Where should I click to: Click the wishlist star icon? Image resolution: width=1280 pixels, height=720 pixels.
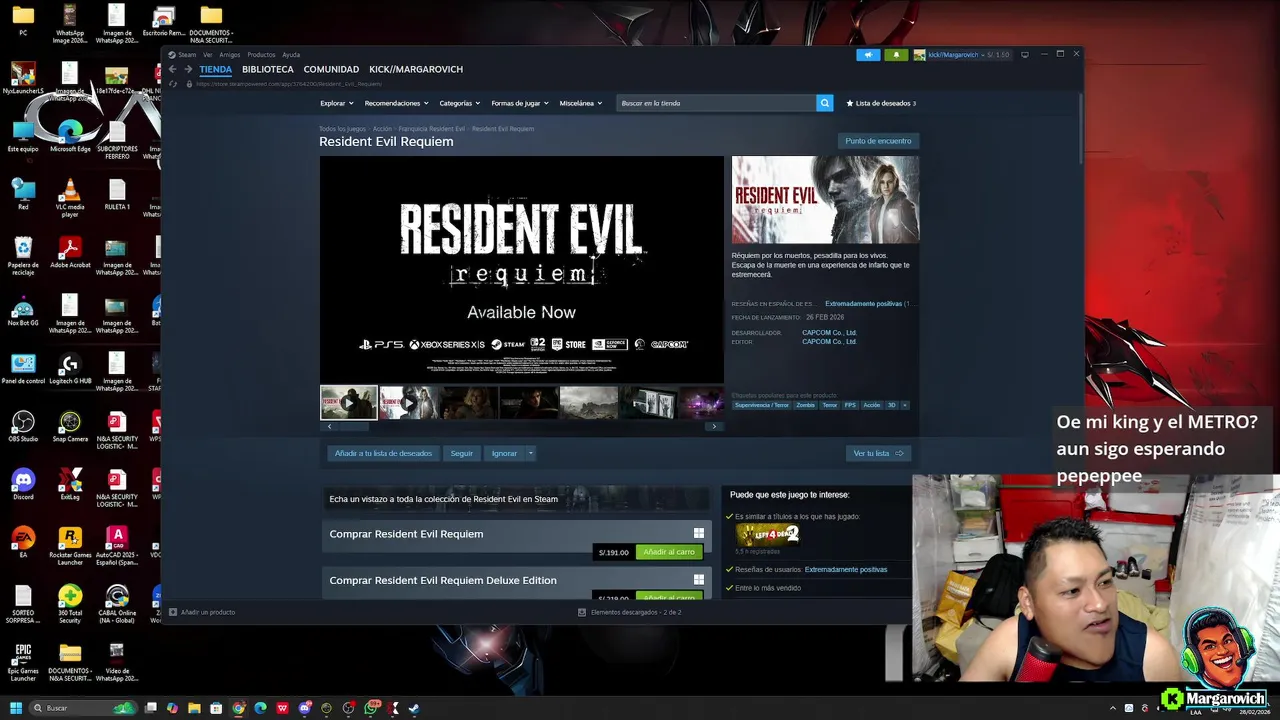(850, 103)
